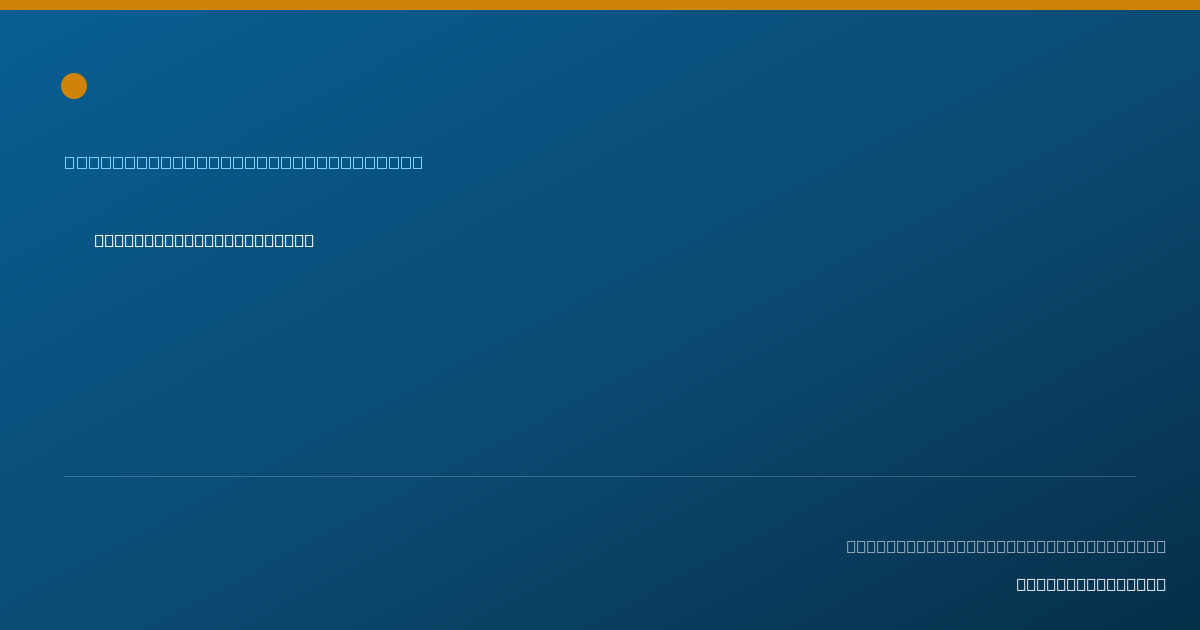
Task: Select the white footer text at bottom right
Action: 1091,584
